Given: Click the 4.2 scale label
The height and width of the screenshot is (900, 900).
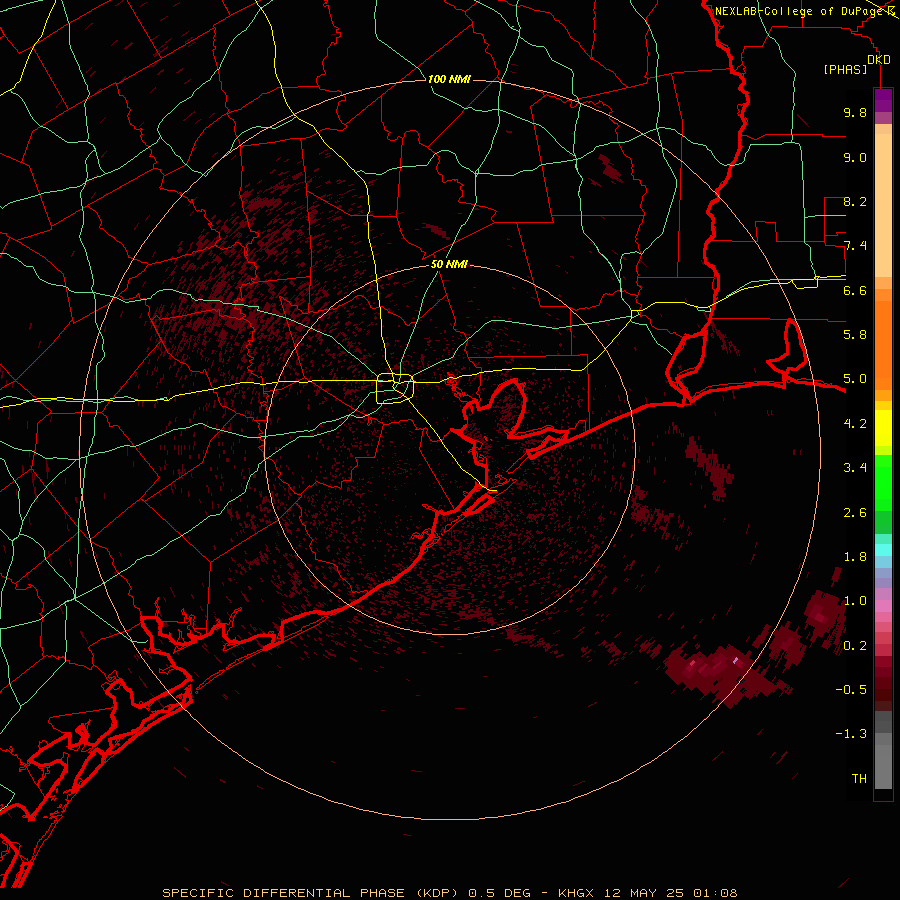Looking at the screenshot, I should point(855,424).
